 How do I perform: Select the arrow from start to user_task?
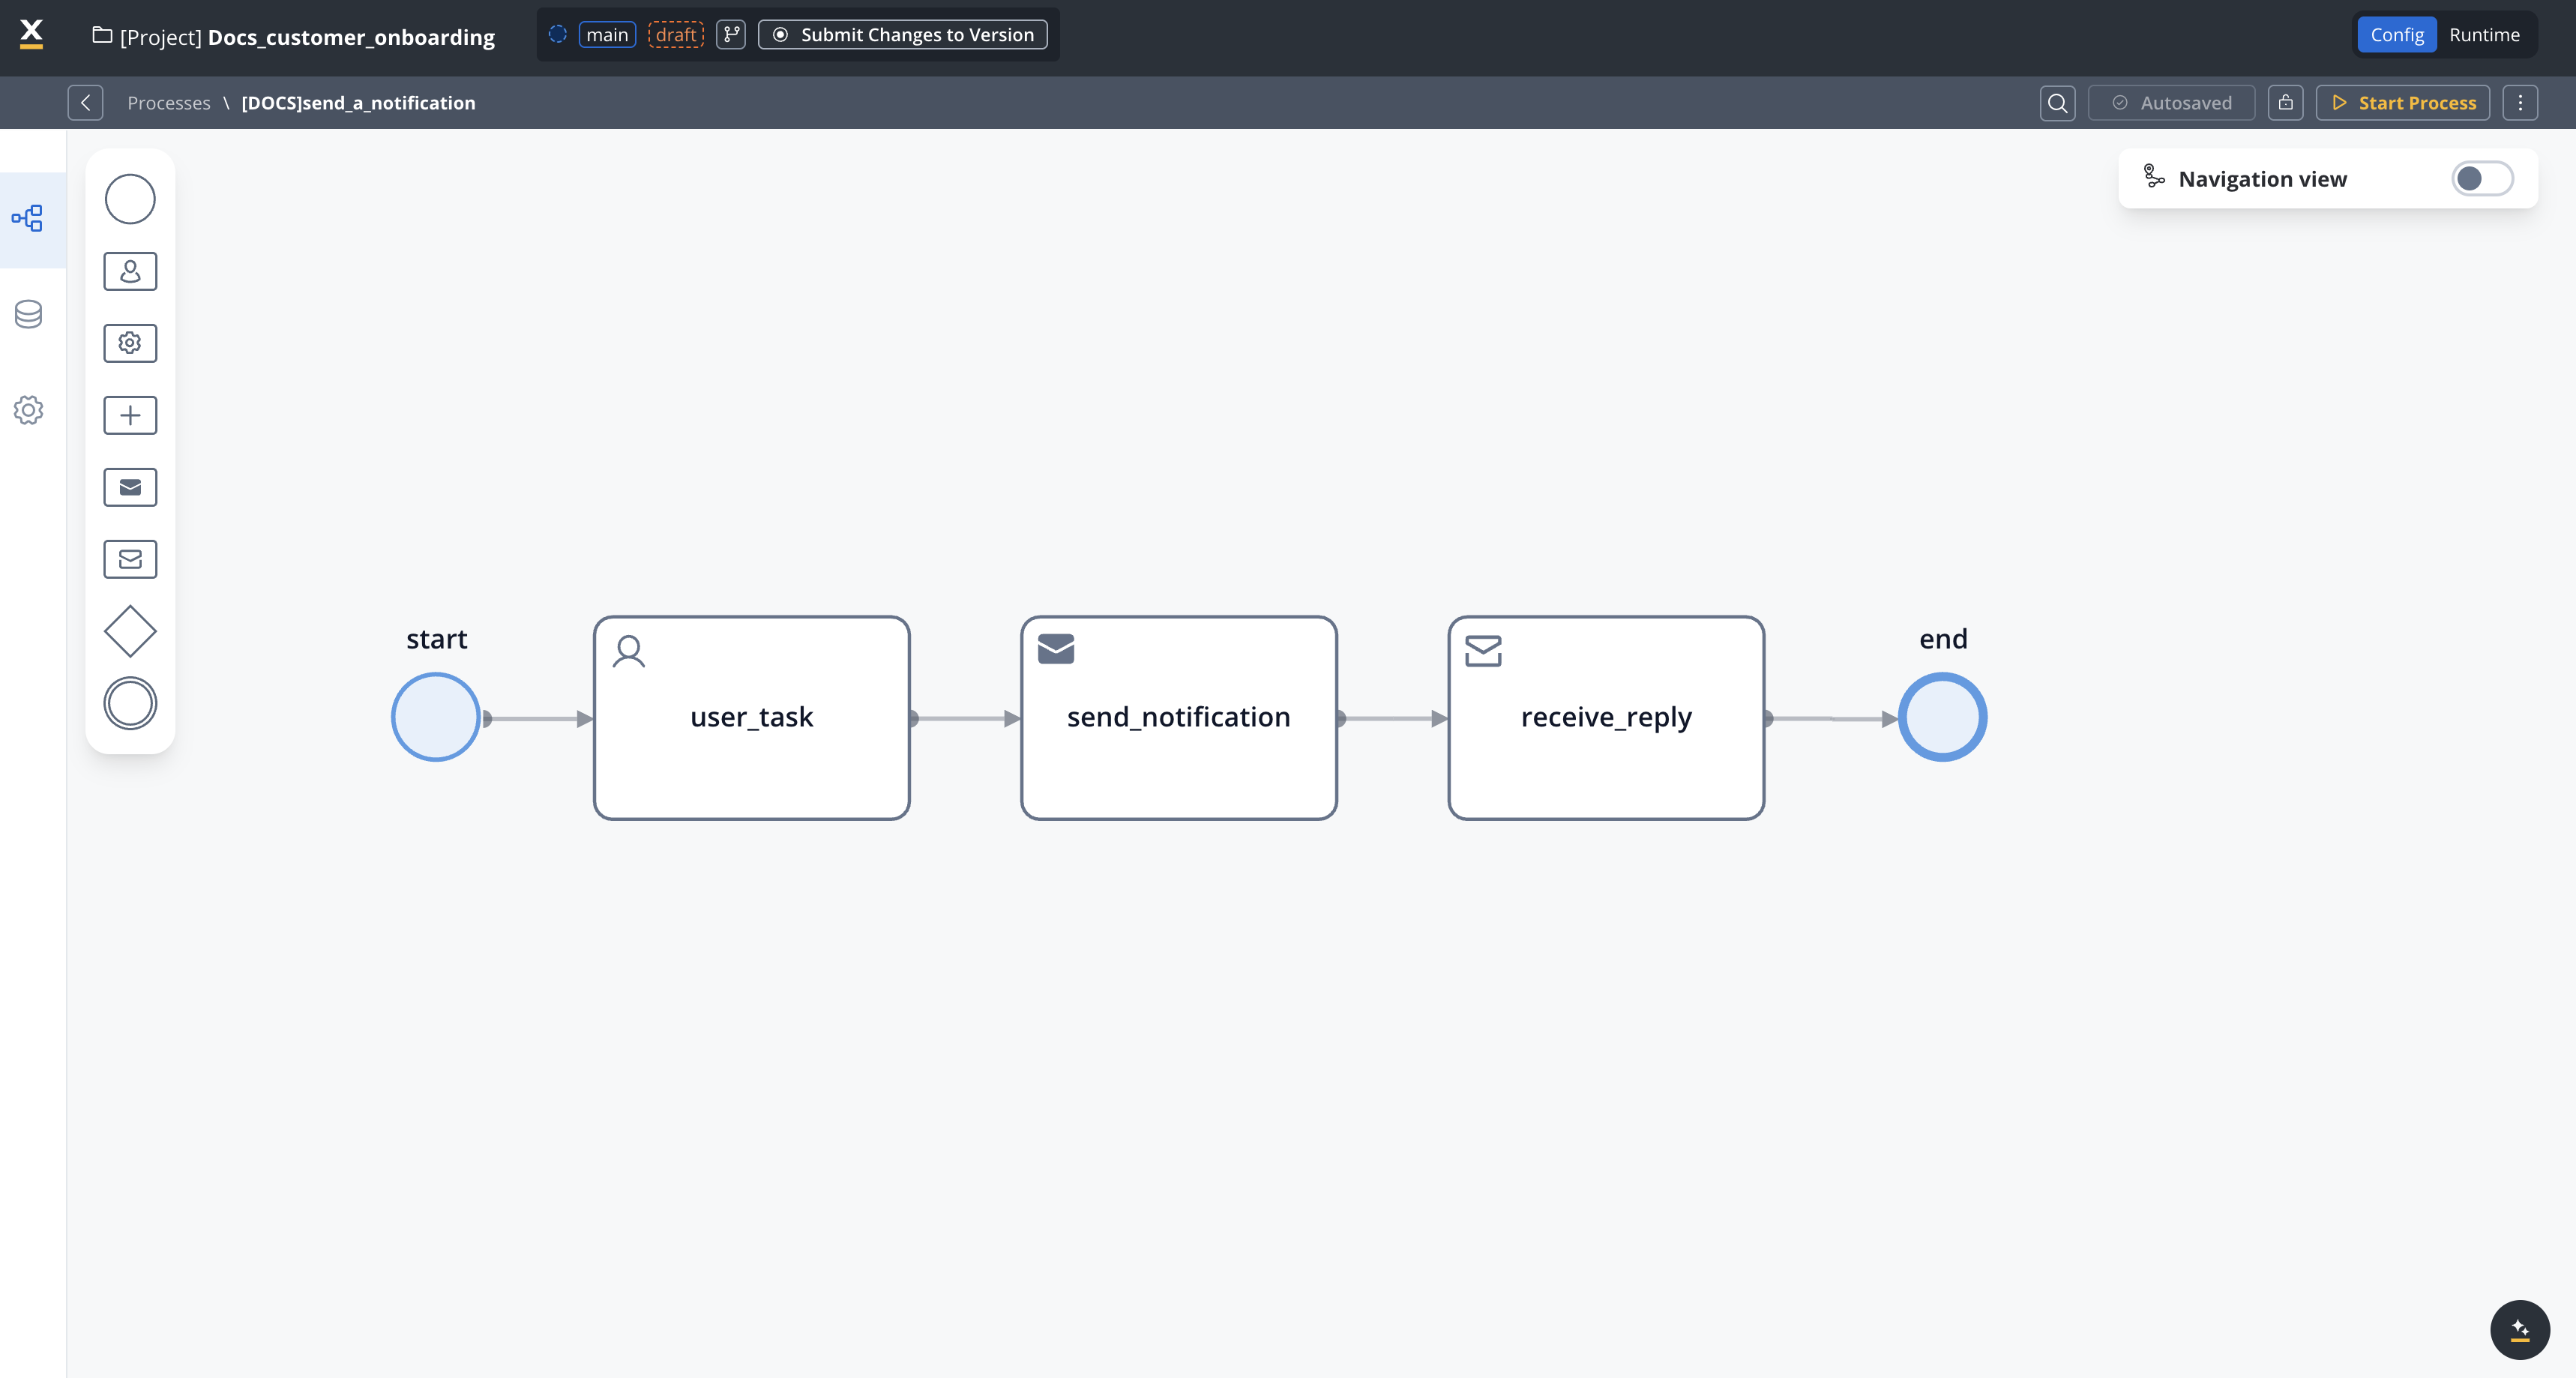pos(538,719)
